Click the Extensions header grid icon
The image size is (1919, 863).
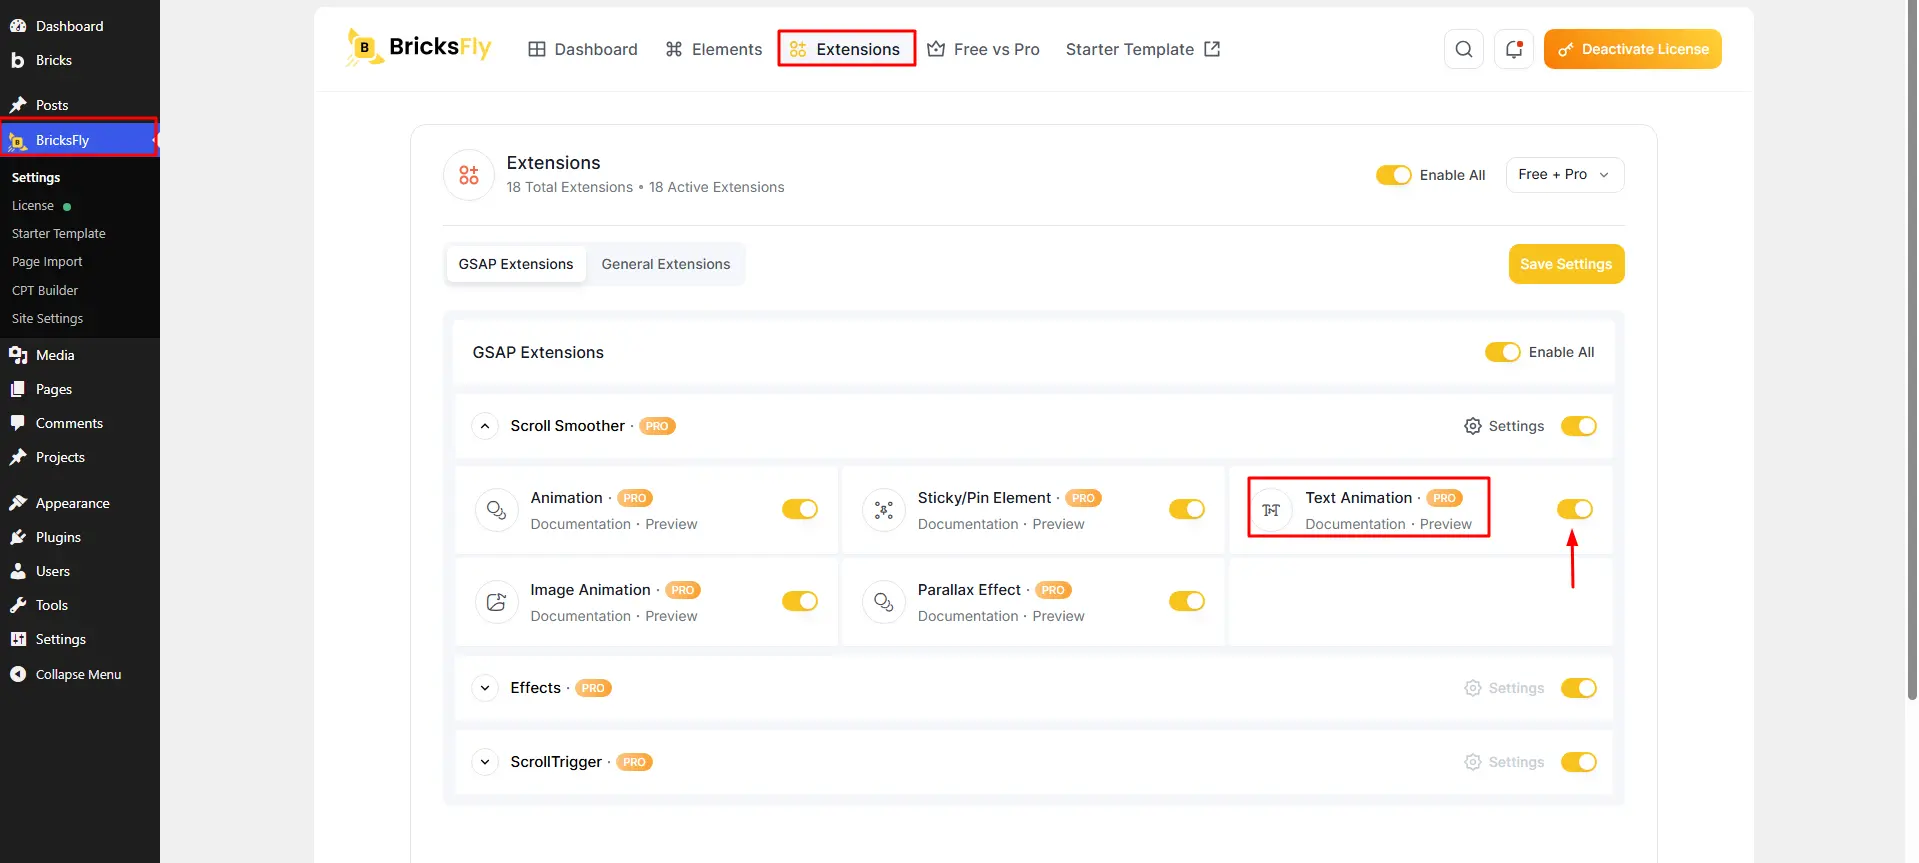[469, 175]
